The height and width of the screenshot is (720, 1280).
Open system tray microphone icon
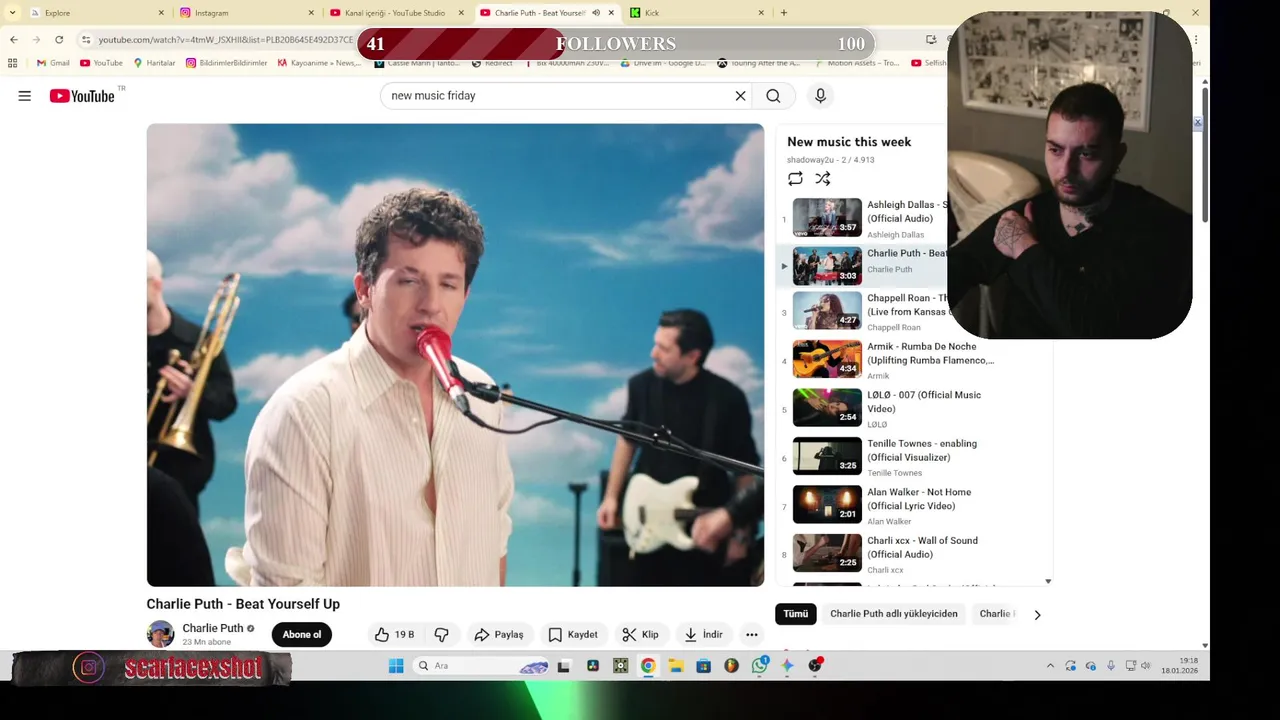tap(1110, 666)
